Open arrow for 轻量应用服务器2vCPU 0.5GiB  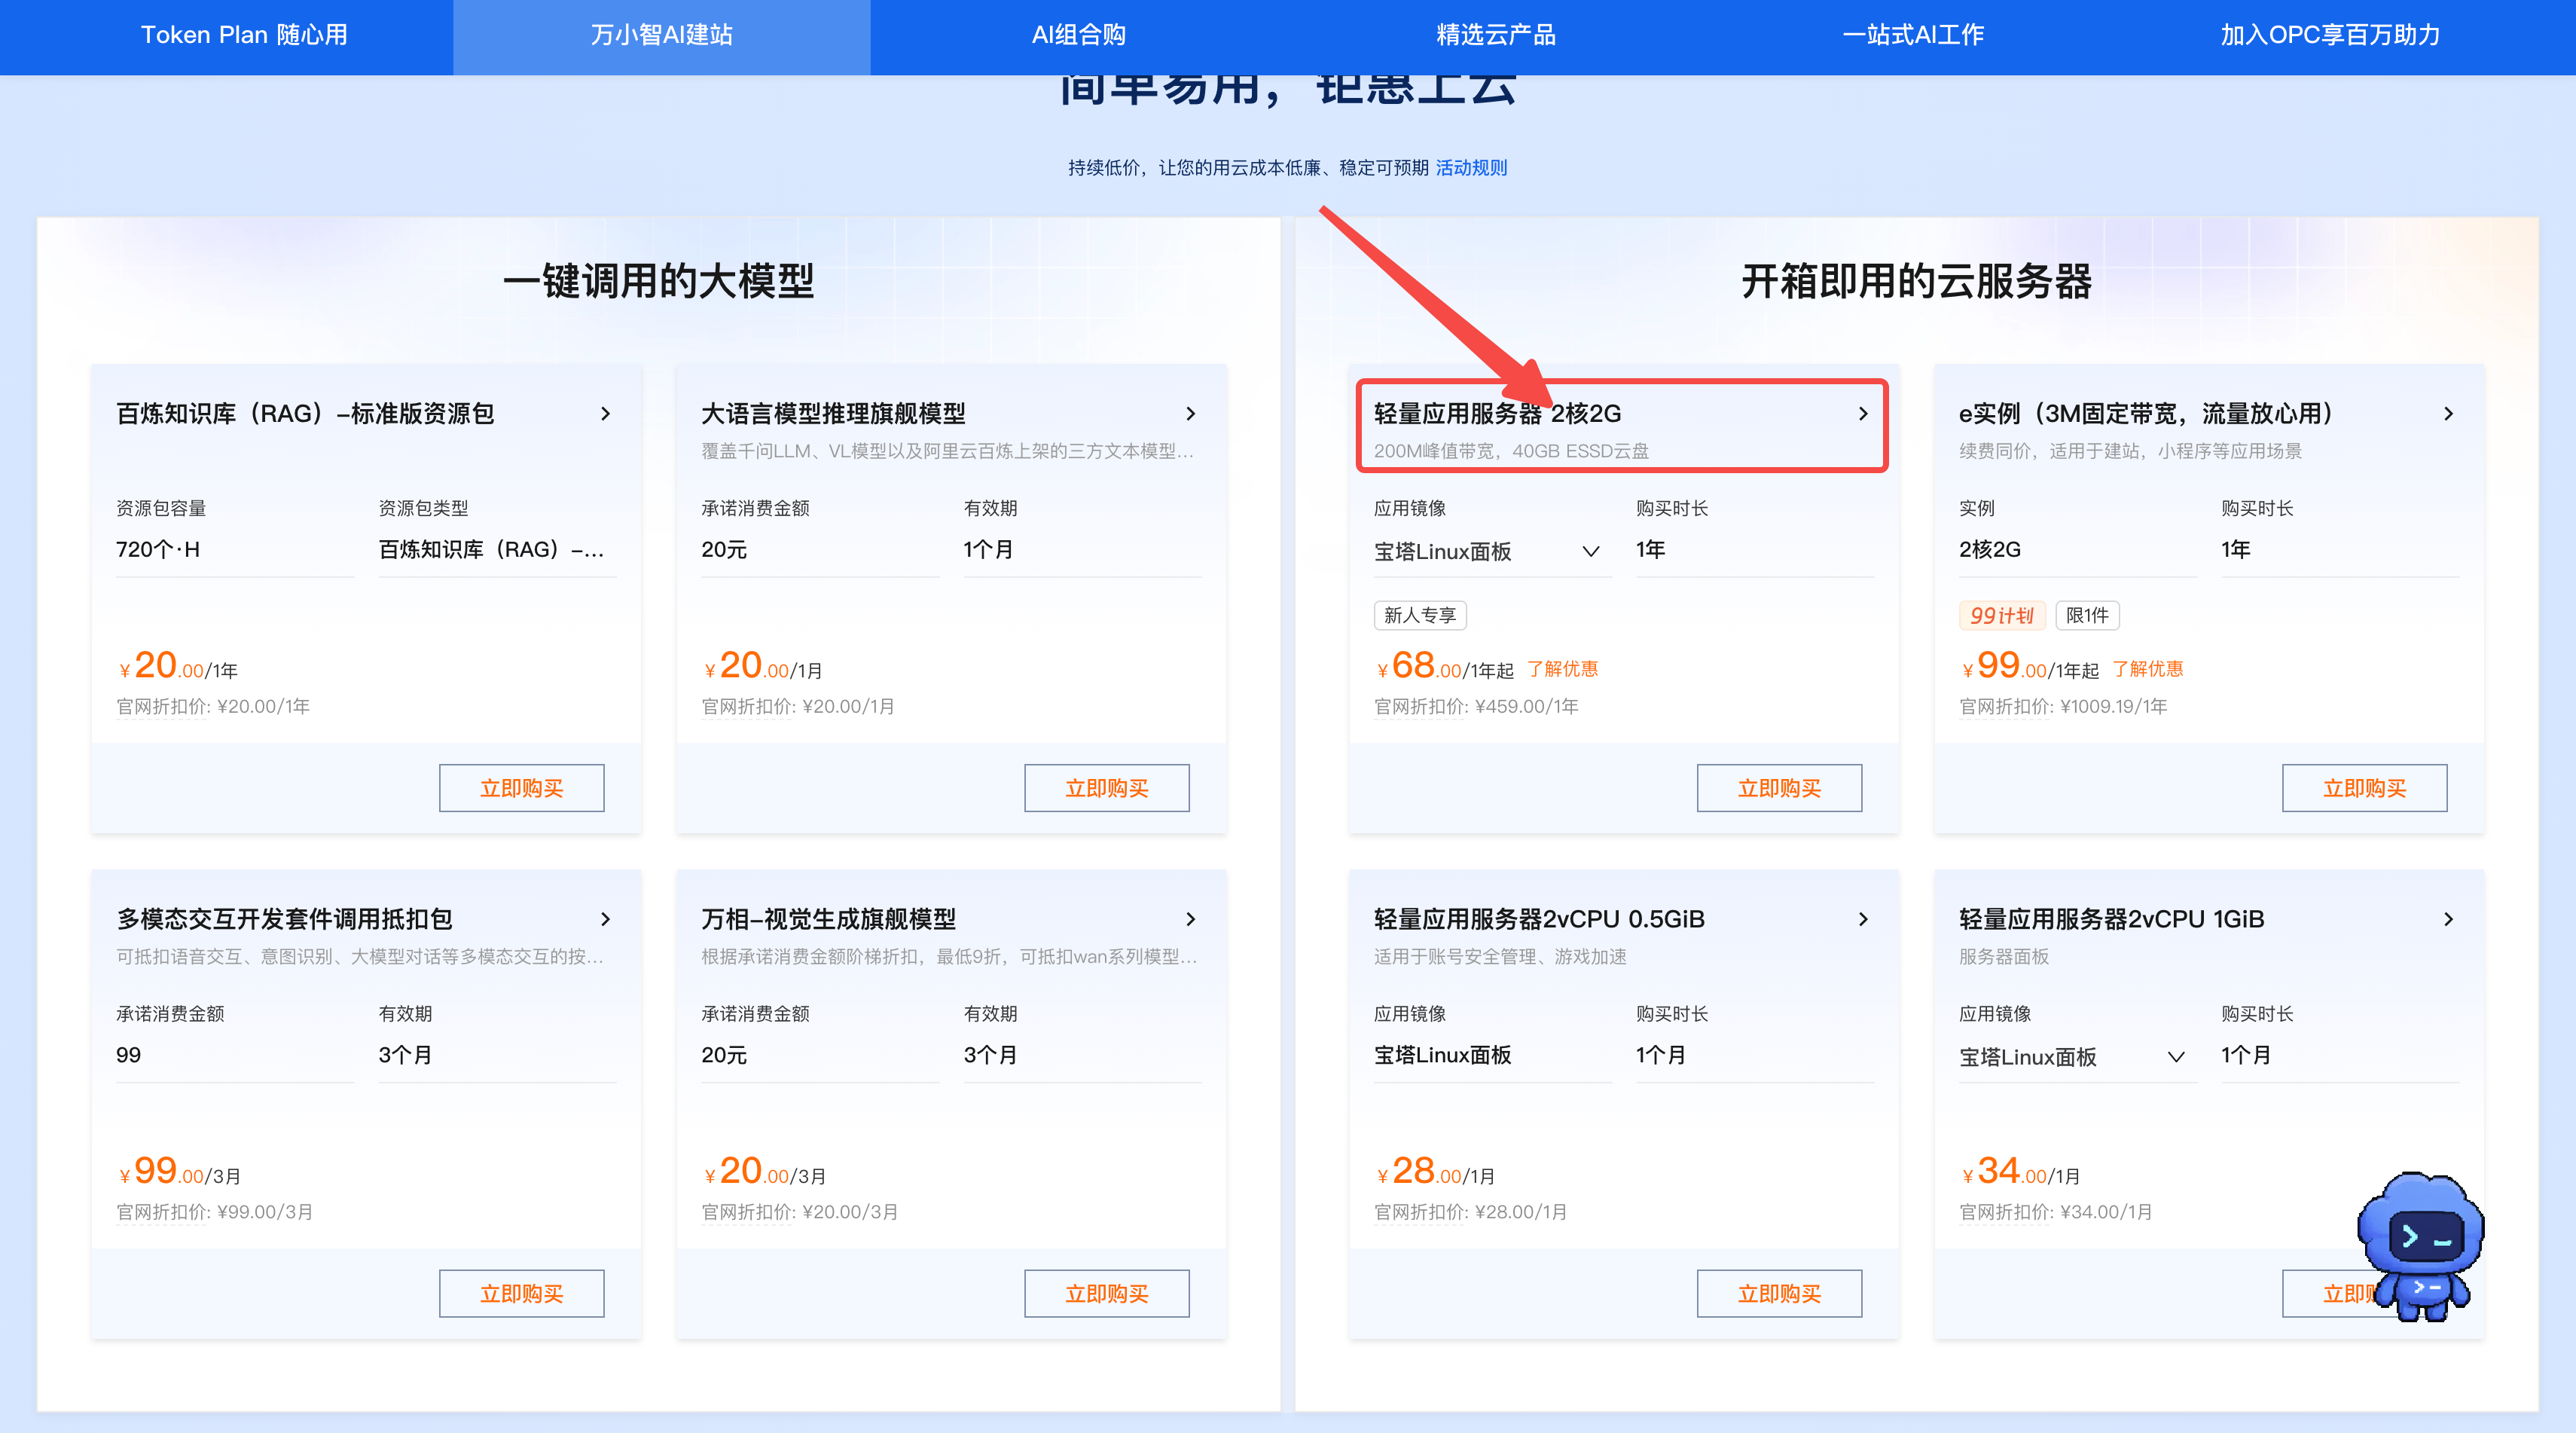1863,919
